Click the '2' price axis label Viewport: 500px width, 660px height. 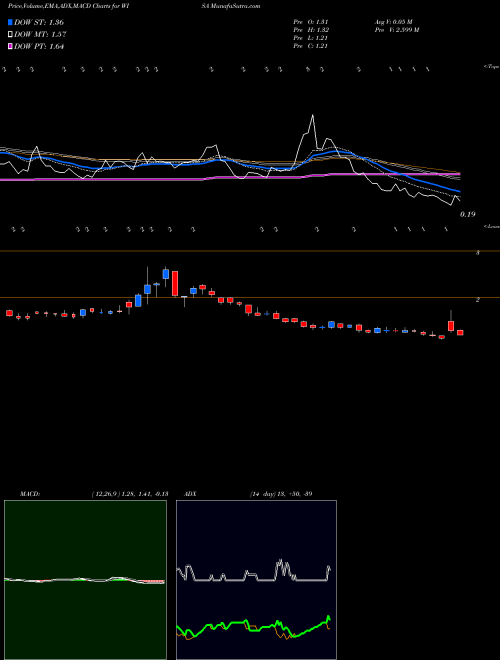pos(478,300)
